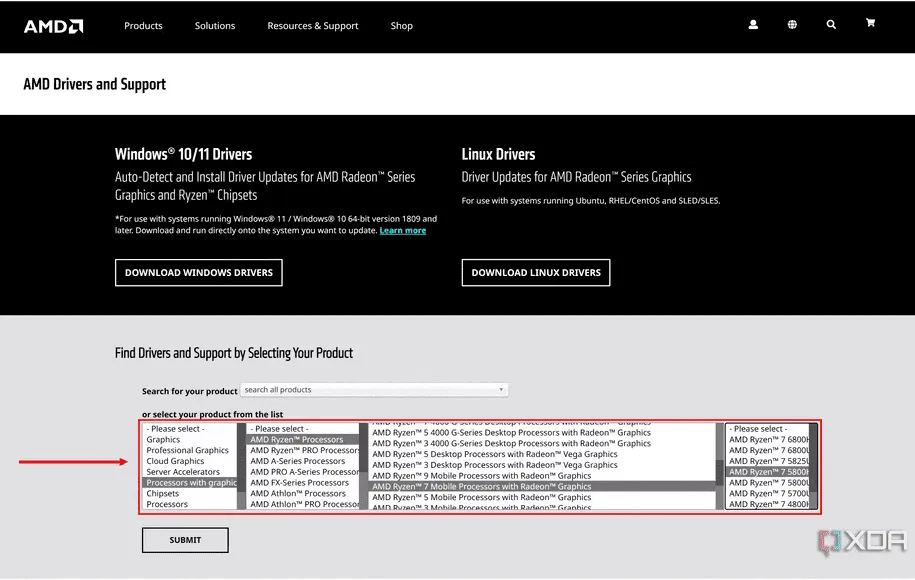Image resolution: width=915 pixels, height=580 pixels.
Task: Choose AMD FX-Series Processors option
Action: (298, 483)
